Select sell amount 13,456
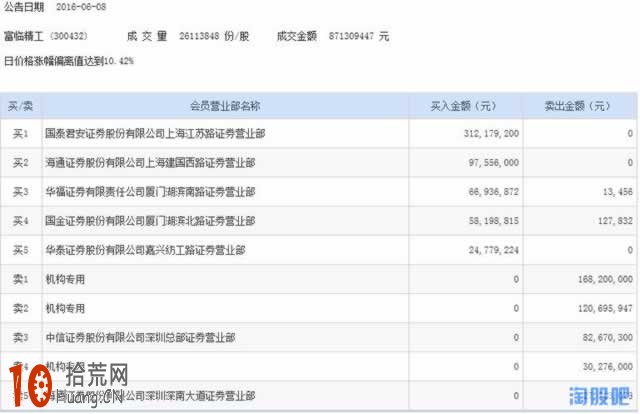Image resolution: width=640 pixels, height=414 pixels. point(618,192)
